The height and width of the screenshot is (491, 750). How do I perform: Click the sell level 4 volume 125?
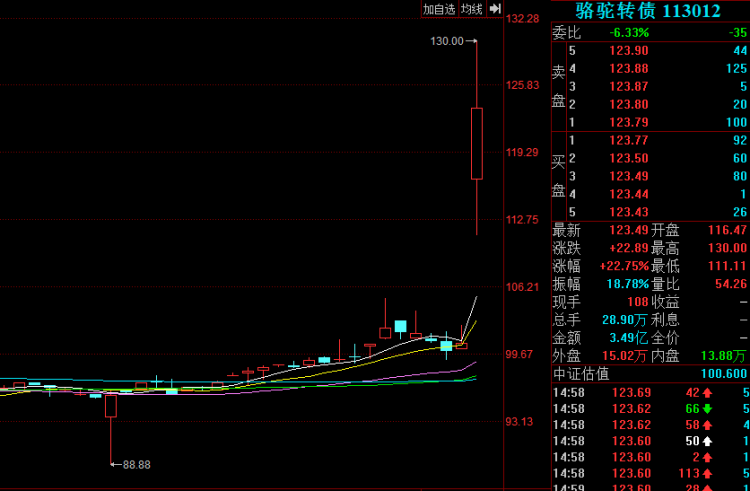pyautogui.click(x=737, y=68)
